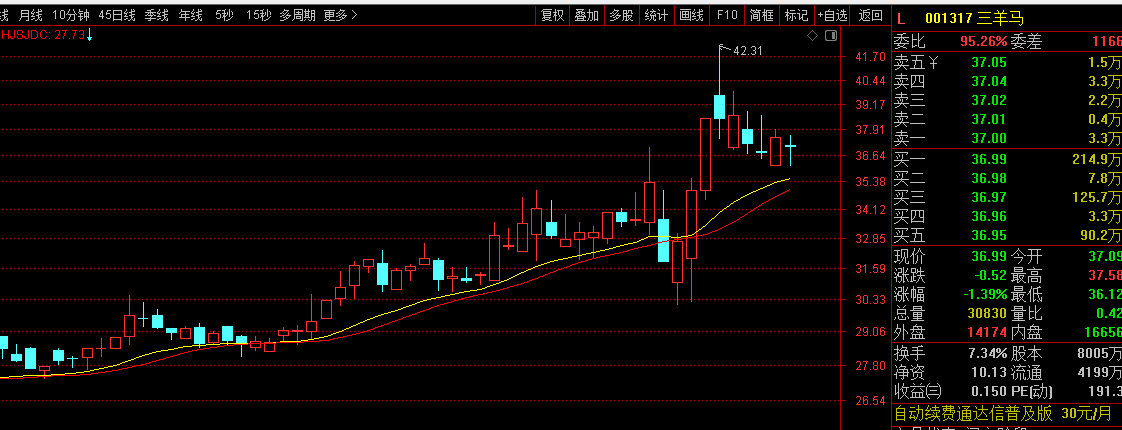The image size is (1122, 430).
Task: Toggle the 简框 simple frame
Action: click(761, 15)
